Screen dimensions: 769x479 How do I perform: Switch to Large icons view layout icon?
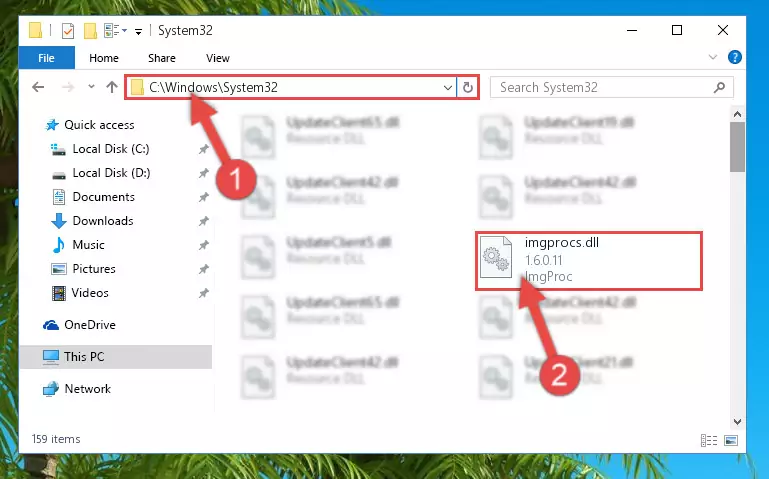point(731,440)
